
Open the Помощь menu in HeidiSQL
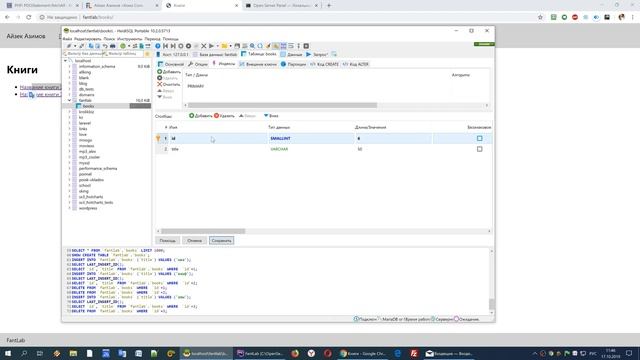171,39
